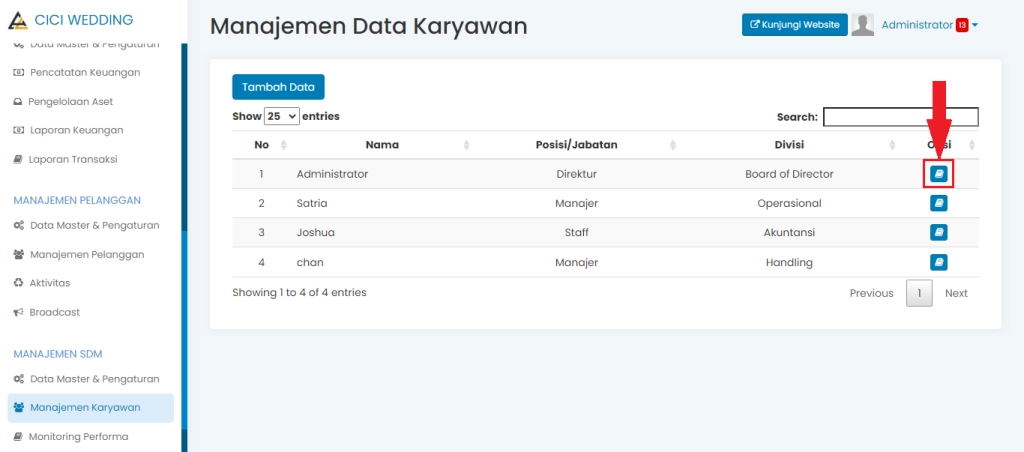Click the red notification badge showing 13
The height and width of the screenshot is (452, 1024).
(x=961, y=25)
